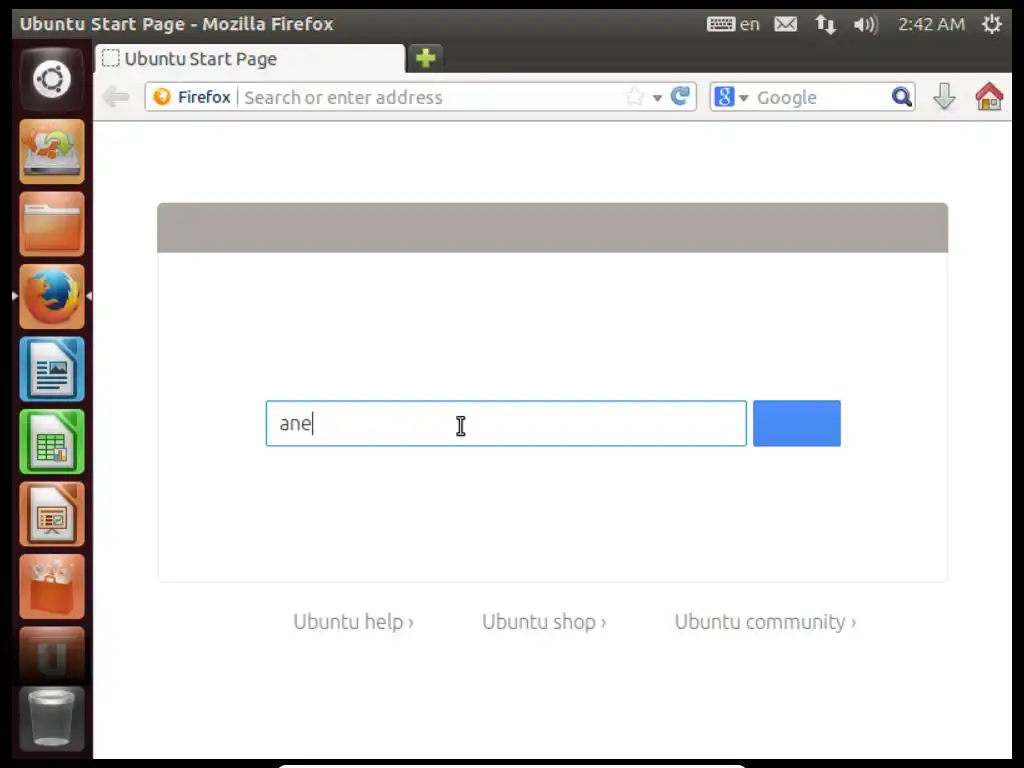Open the Ubuntu shop link

(x=544, y=622)
